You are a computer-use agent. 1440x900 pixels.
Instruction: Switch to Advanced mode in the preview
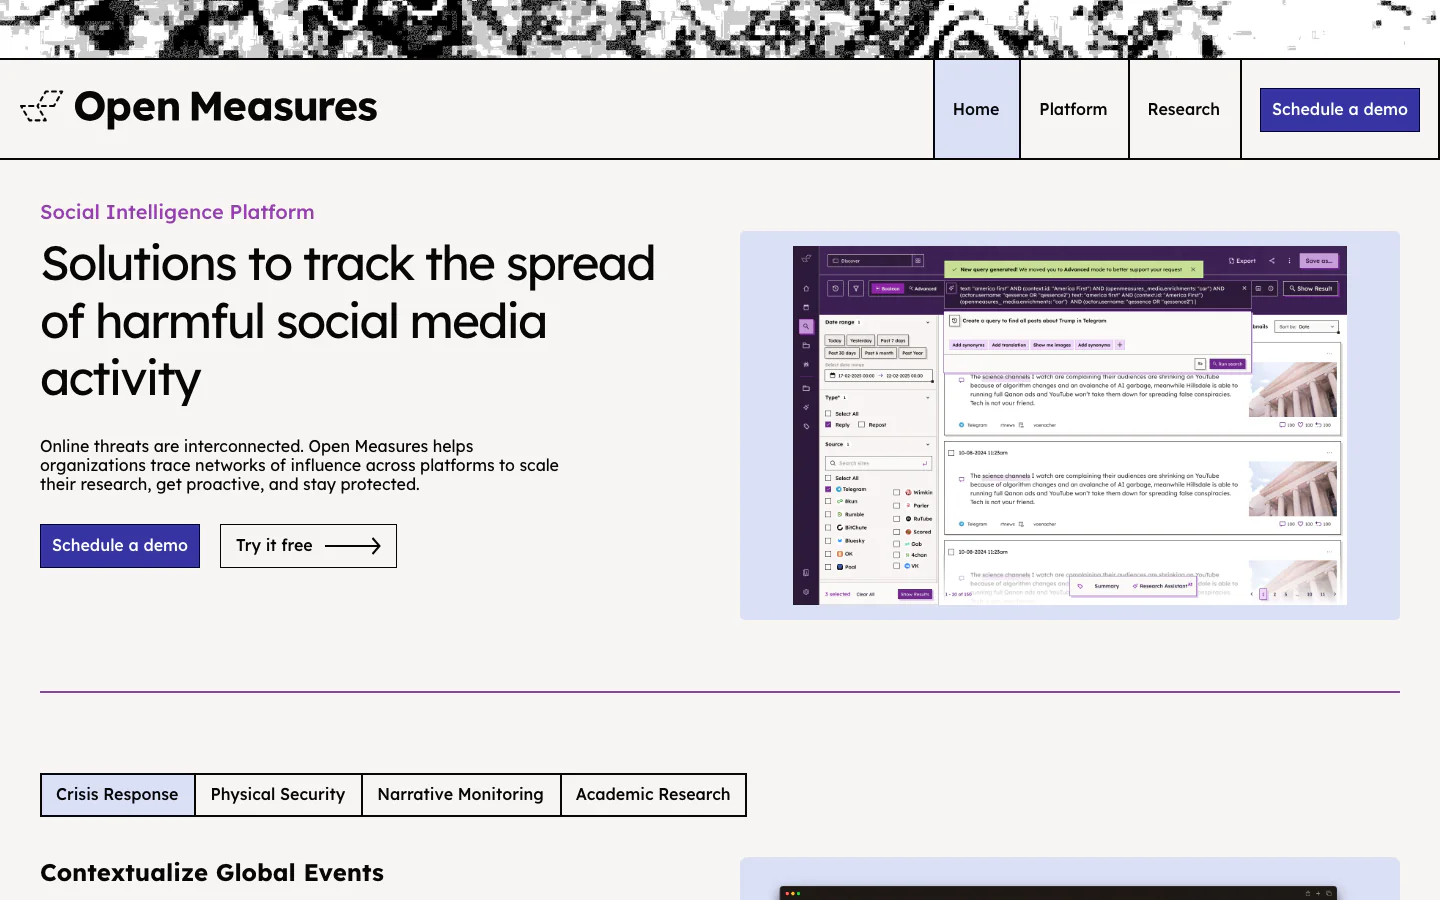923,288
